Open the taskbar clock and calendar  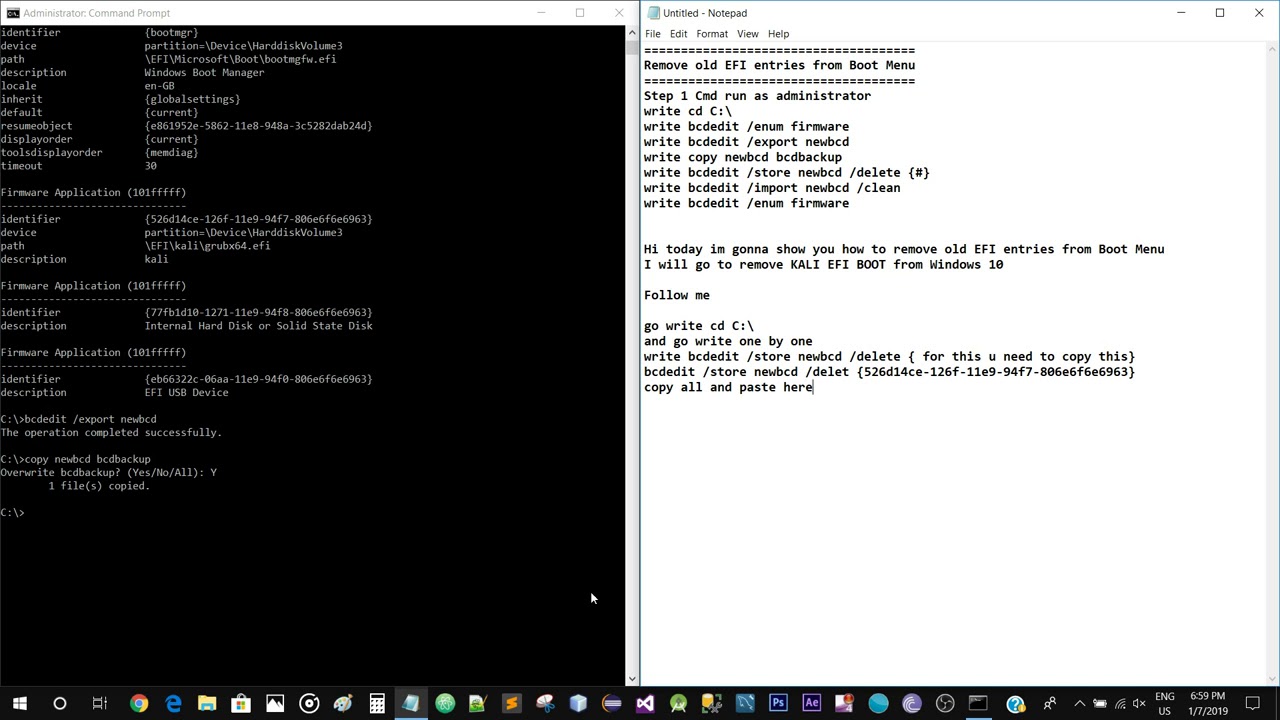pyautogui.click(x=1208, y=704)
